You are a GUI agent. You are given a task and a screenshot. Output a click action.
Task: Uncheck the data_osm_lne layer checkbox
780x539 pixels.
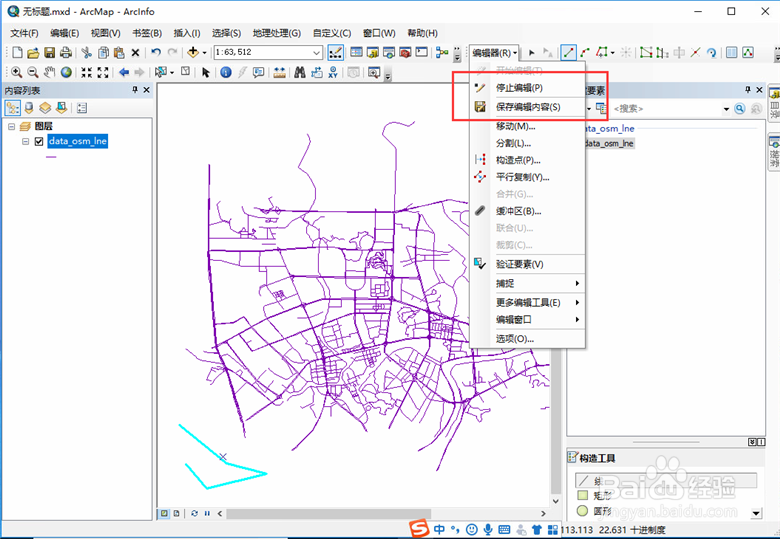tap(39, 142)
